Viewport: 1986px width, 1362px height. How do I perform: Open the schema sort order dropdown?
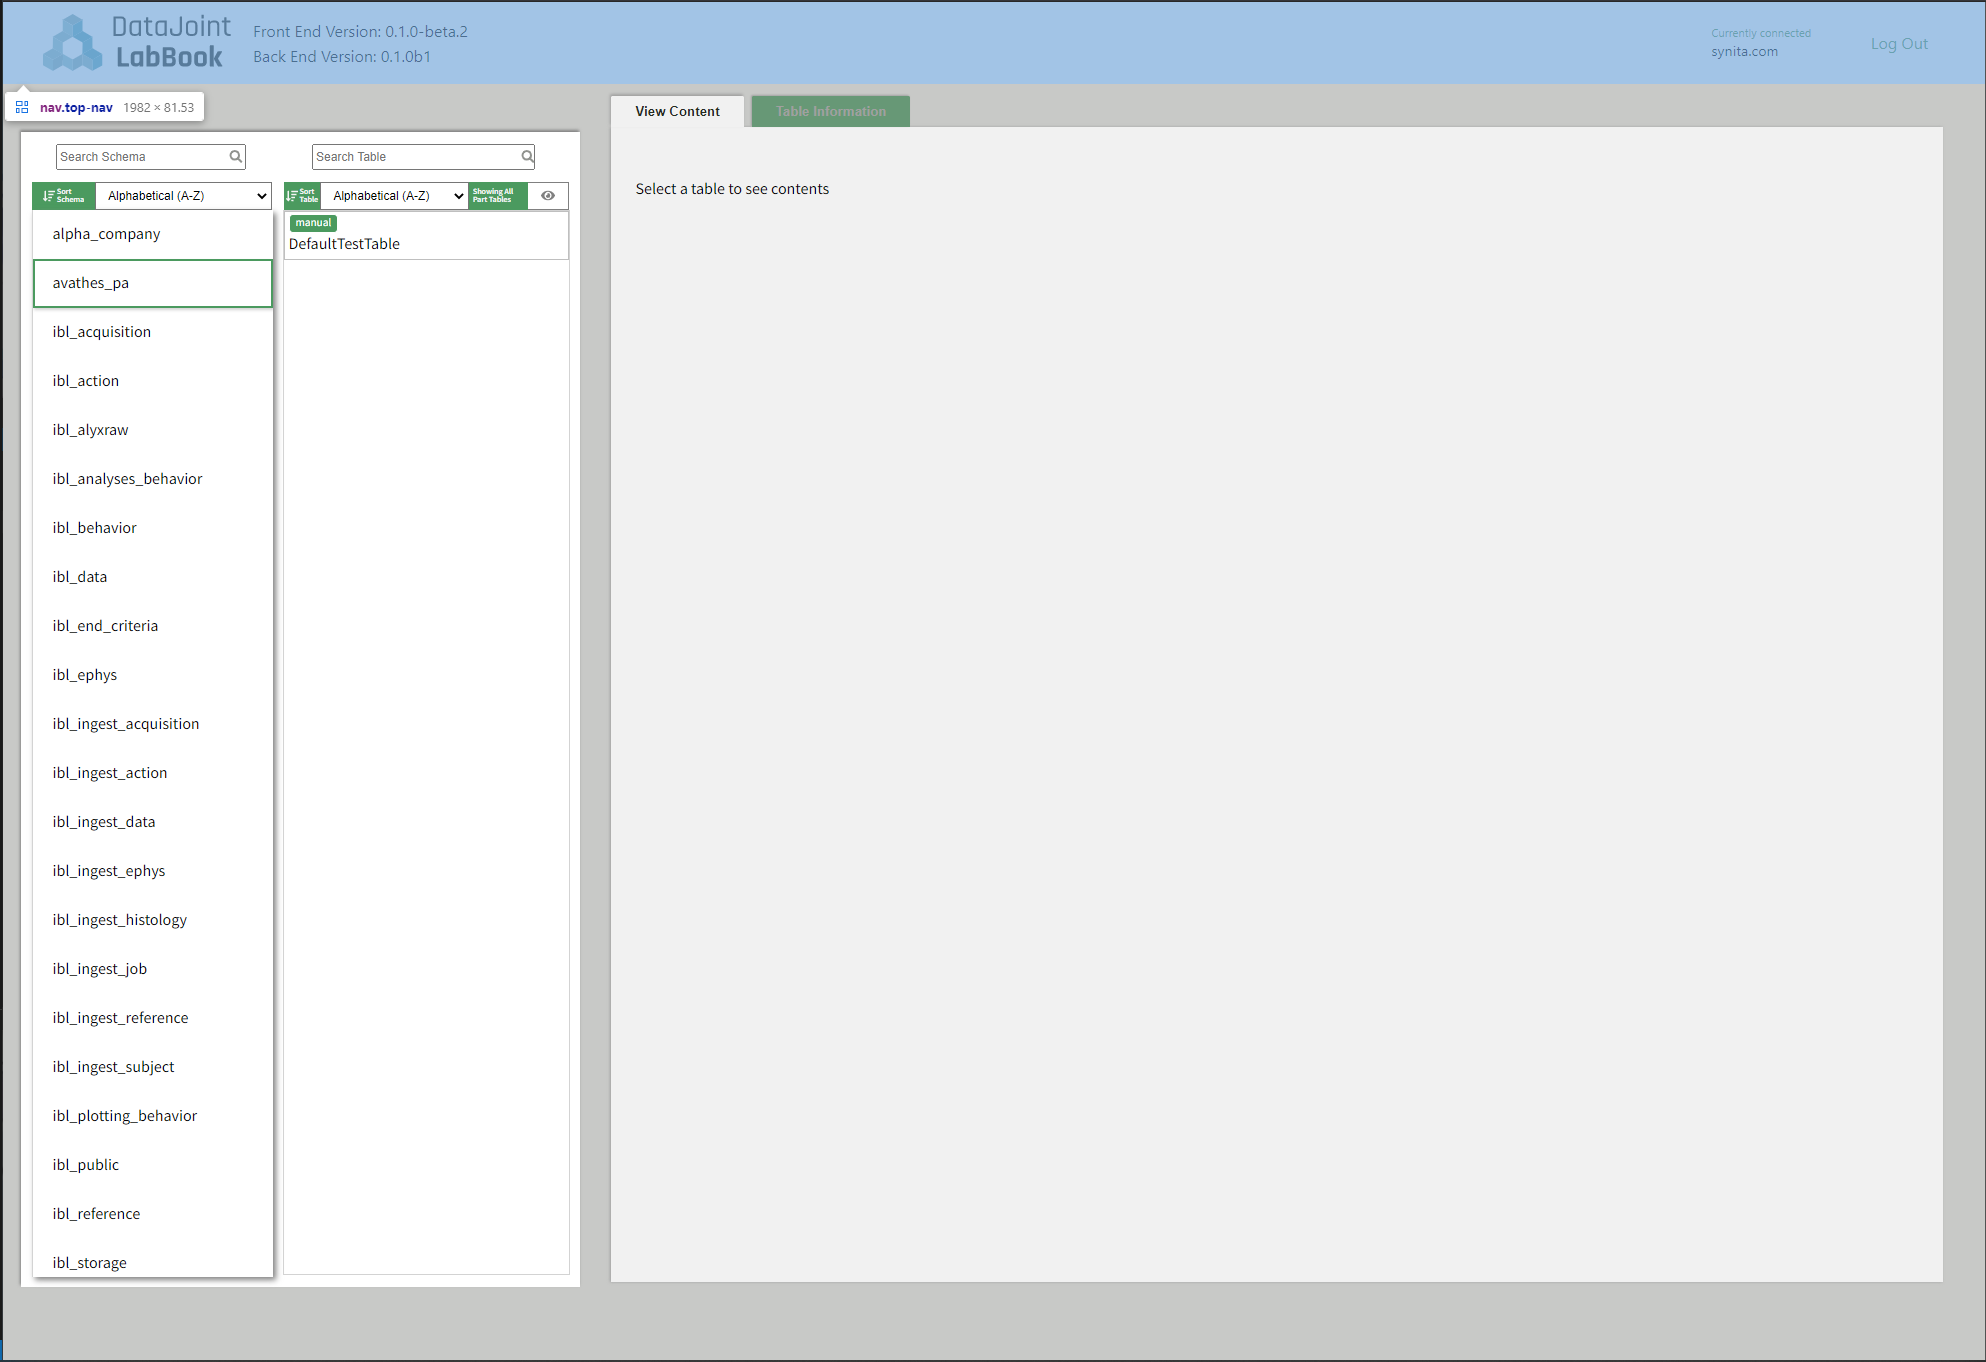click(184, 195)
